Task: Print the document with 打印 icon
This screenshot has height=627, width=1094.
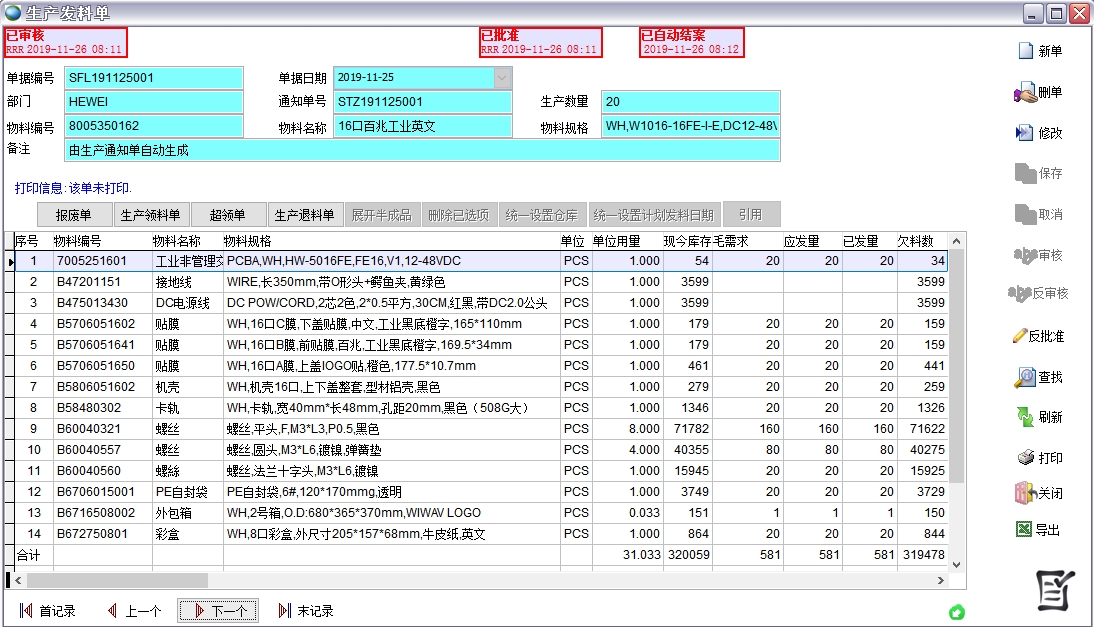Action: pos(1025,458)
